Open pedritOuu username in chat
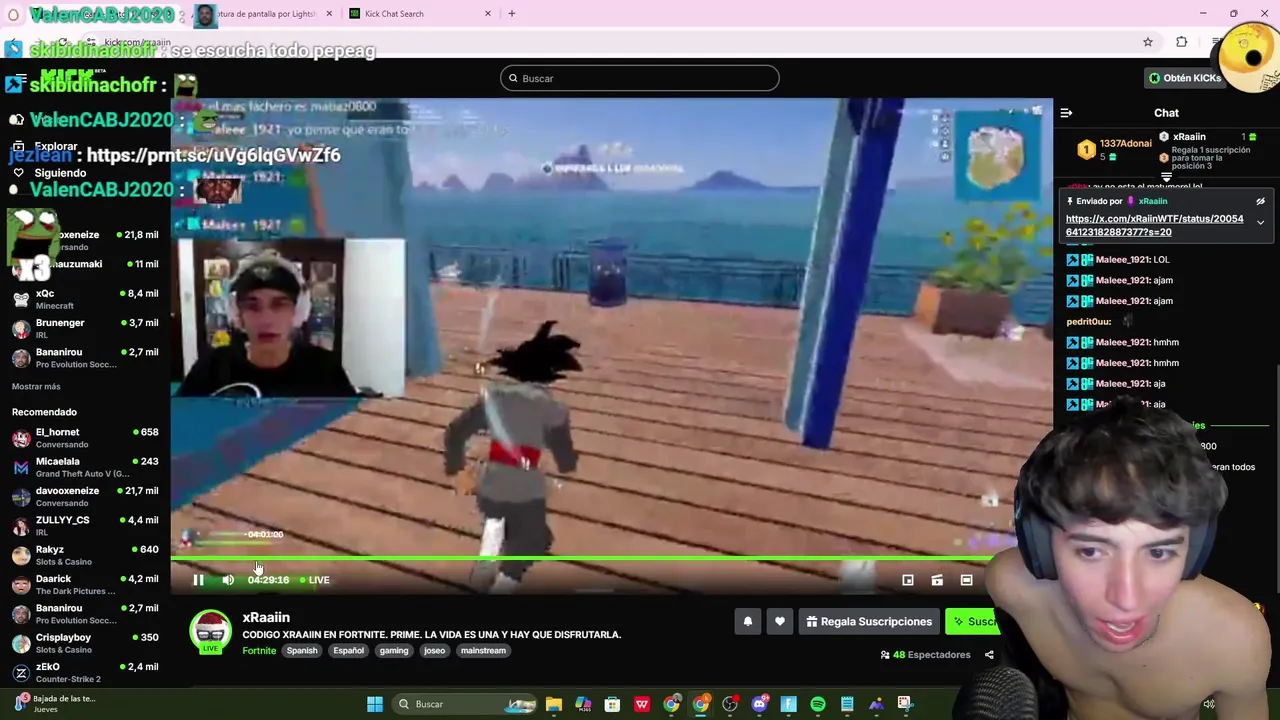The width and height of the screenshot is (1280, 720). point(1089,322)
